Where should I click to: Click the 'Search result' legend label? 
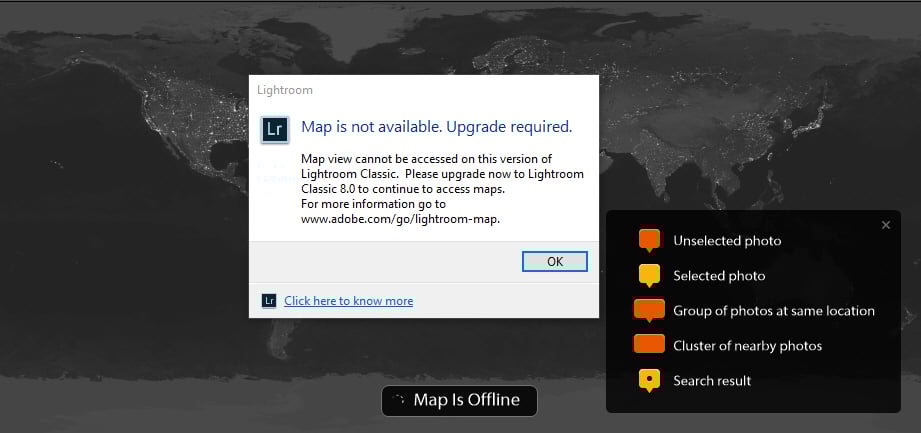(712, 381)
